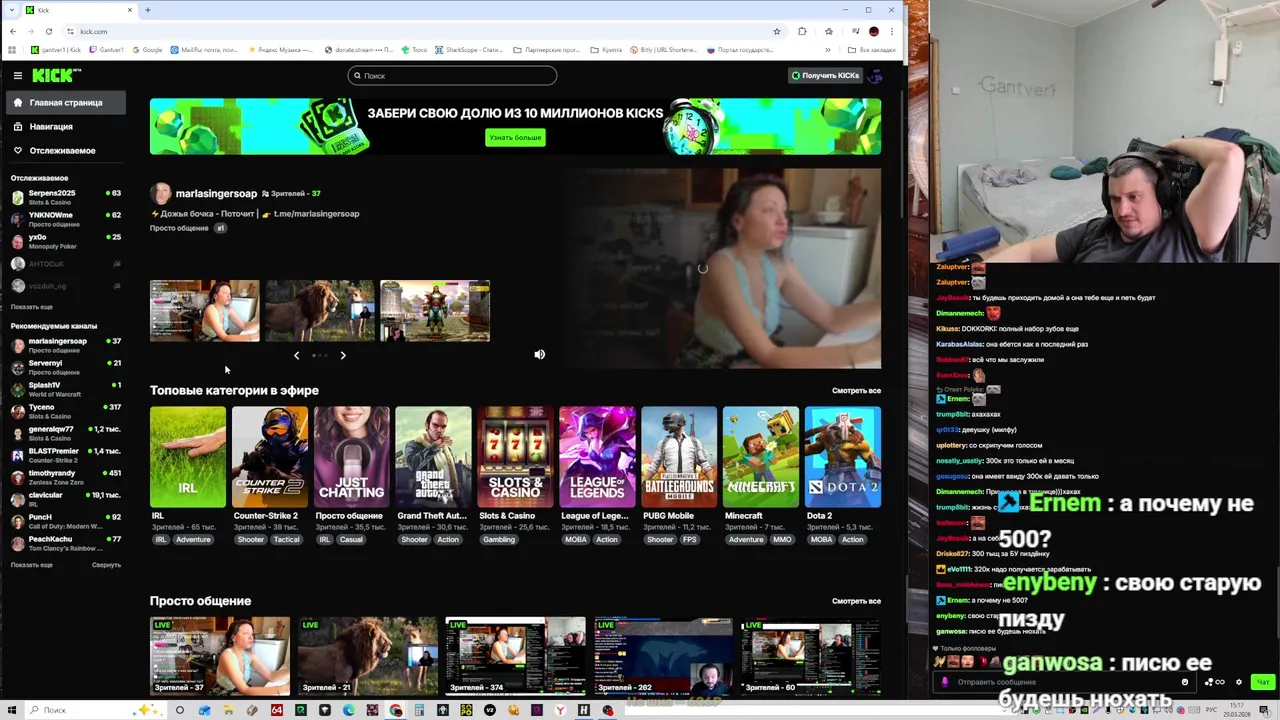
Task: Collapse recommended list with Свернуть
Action: [x=106, y=565]
